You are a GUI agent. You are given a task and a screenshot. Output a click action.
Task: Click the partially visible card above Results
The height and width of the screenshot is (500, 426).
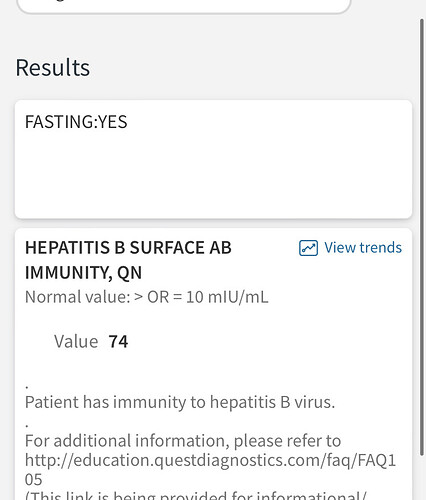[184, 6]
